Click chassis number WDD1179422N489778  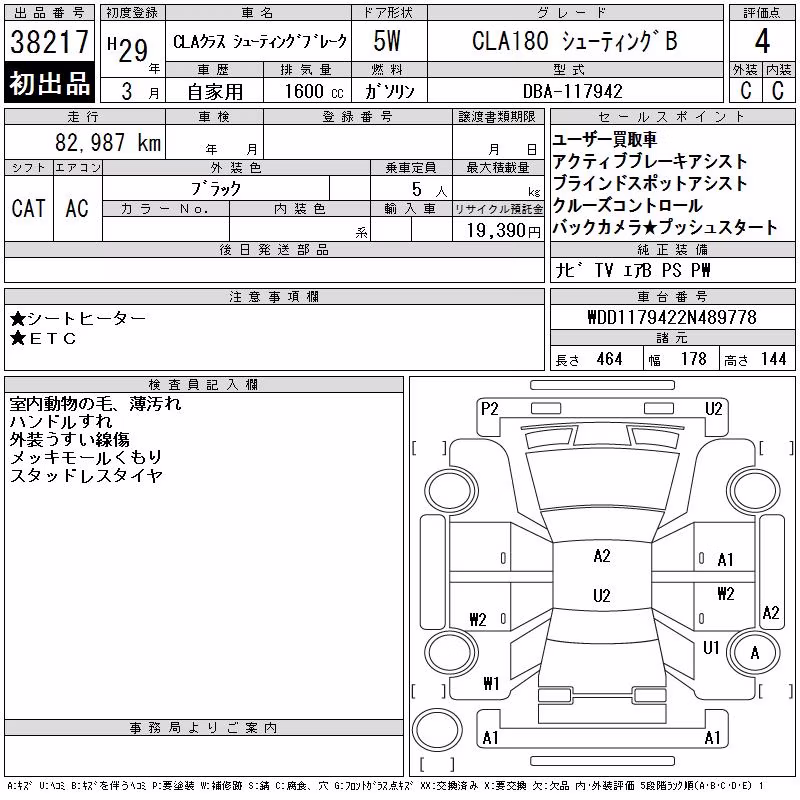[x=672, y=317]
